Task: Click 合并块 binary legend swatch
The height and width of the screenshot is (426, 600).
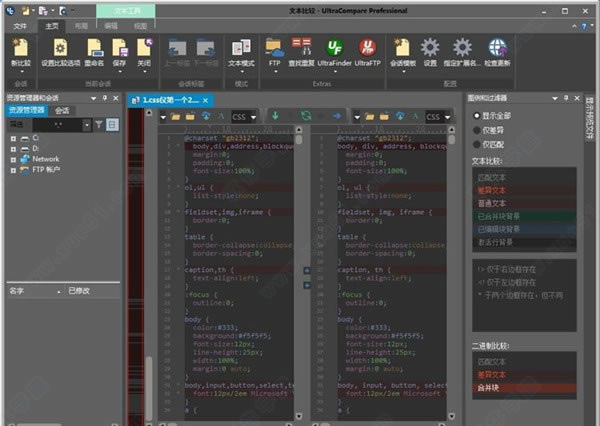Action: pos(524,388)
